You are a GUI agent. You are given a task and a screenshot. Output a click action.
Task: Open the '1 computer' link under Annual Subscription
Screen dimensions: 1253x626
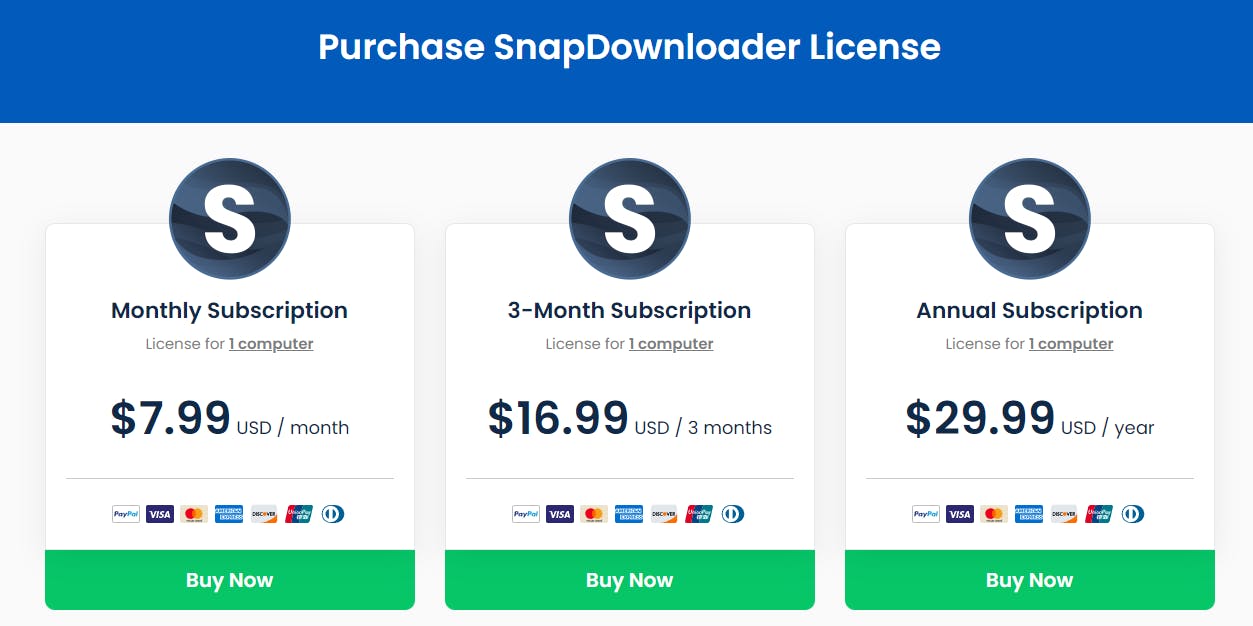click(x=1071, y=344)
